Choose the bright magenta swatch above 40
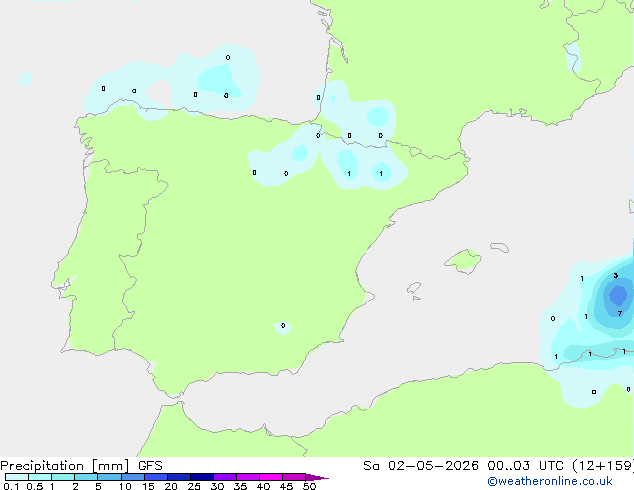The image size is (634, 490). point(271,477)
